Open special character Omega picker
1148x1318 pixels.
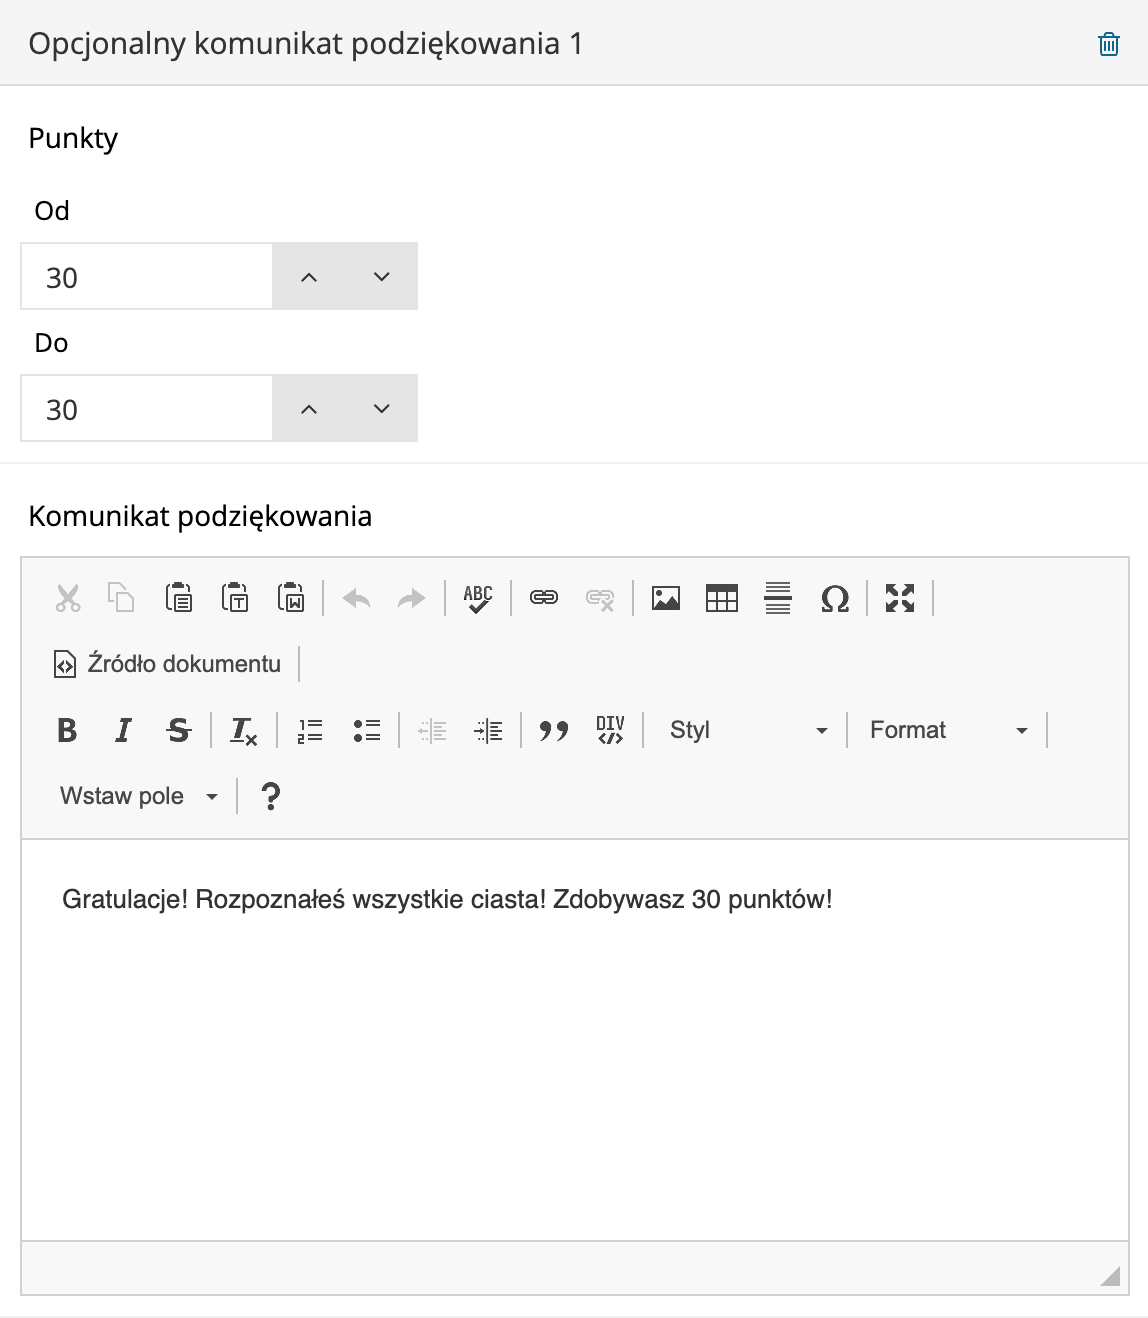click(834, 598)
